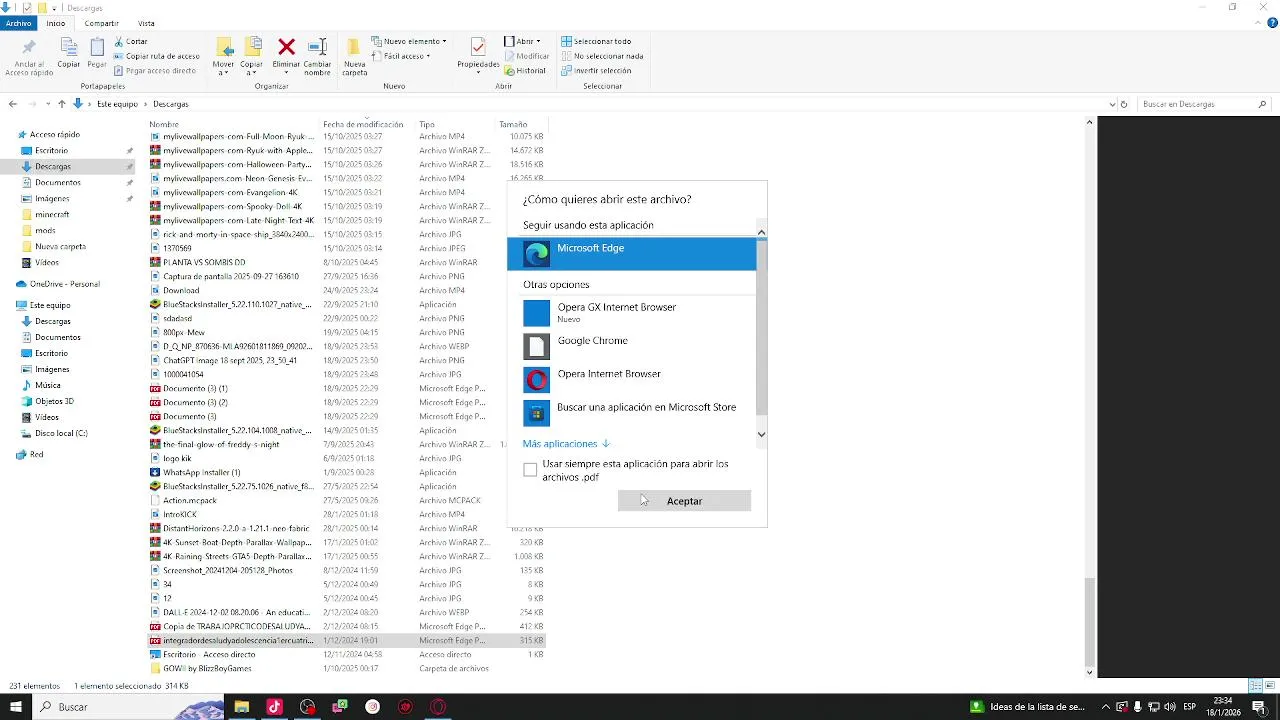Open the Archivo menu tab
The image size is (1280, 720).
pos(19,23)
